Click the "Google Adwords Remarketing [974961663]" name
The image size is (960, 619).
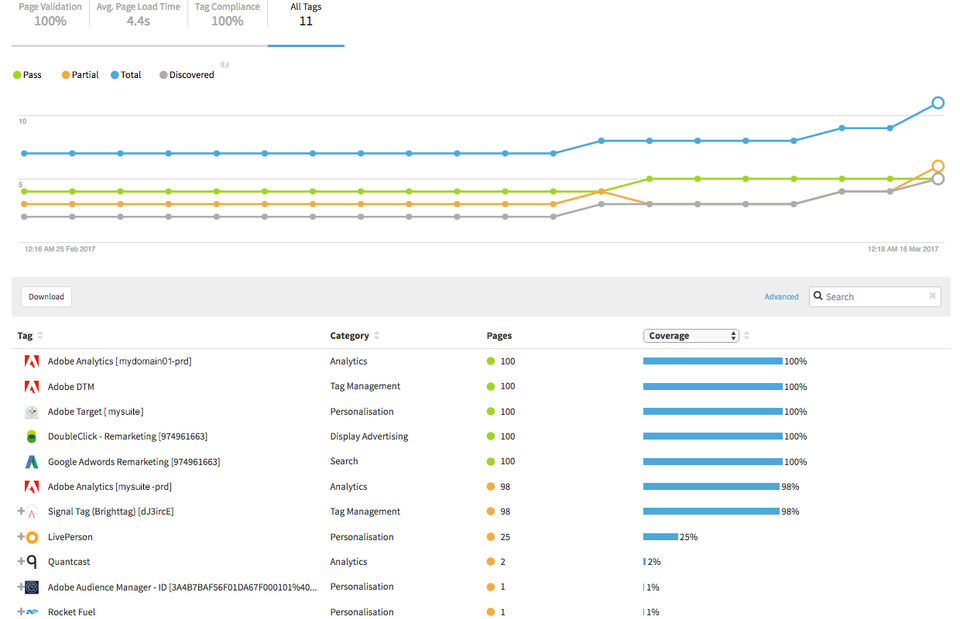pos(134,462)
